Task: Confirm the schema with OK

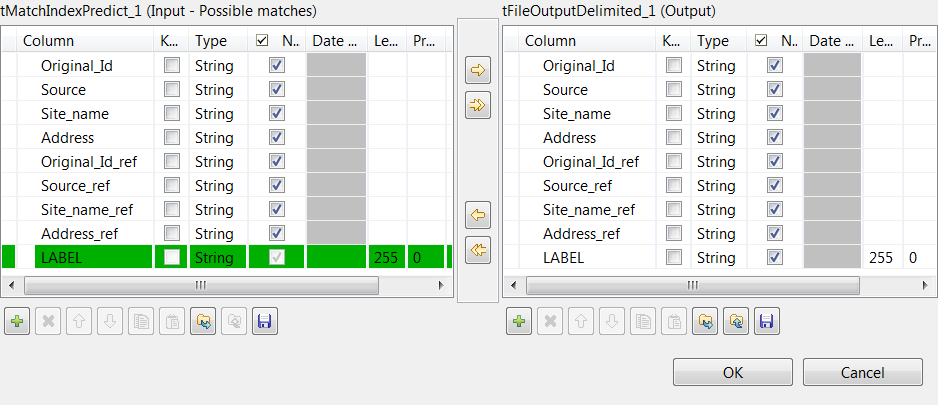Action: [733, 372]
